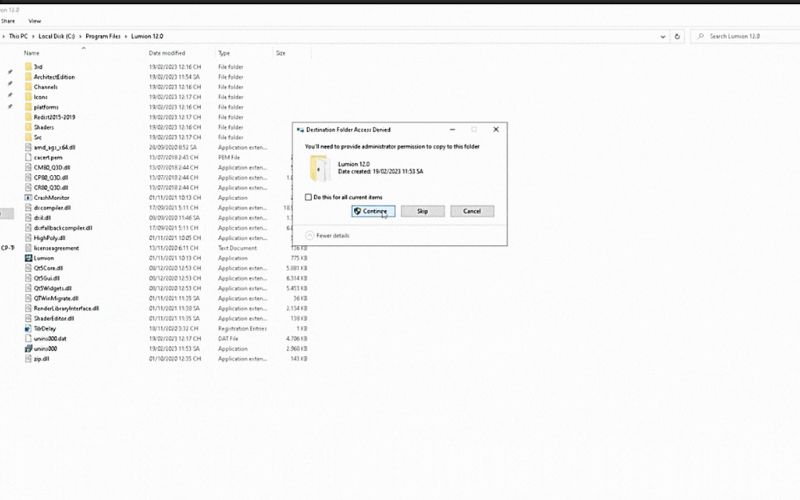
Task: Select the ShaderEditor.dll file icon
Action: tap(29, 318)
